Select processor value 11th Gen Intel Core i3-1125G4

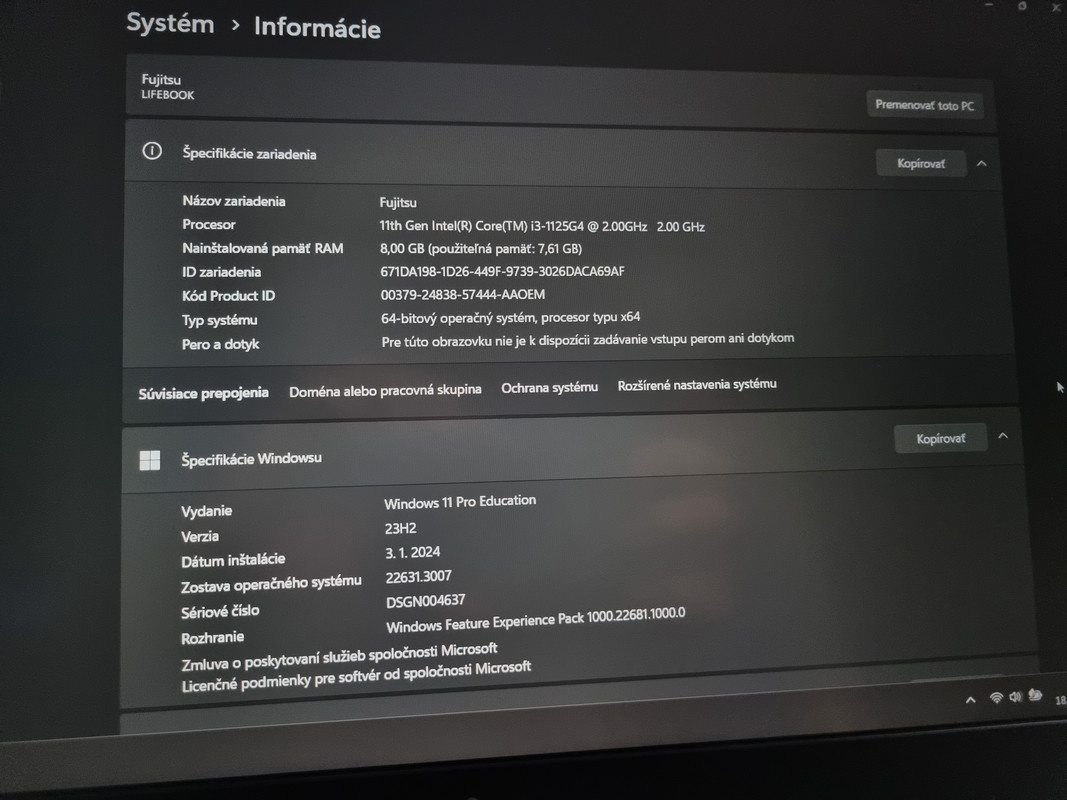[x=542, y=226]
